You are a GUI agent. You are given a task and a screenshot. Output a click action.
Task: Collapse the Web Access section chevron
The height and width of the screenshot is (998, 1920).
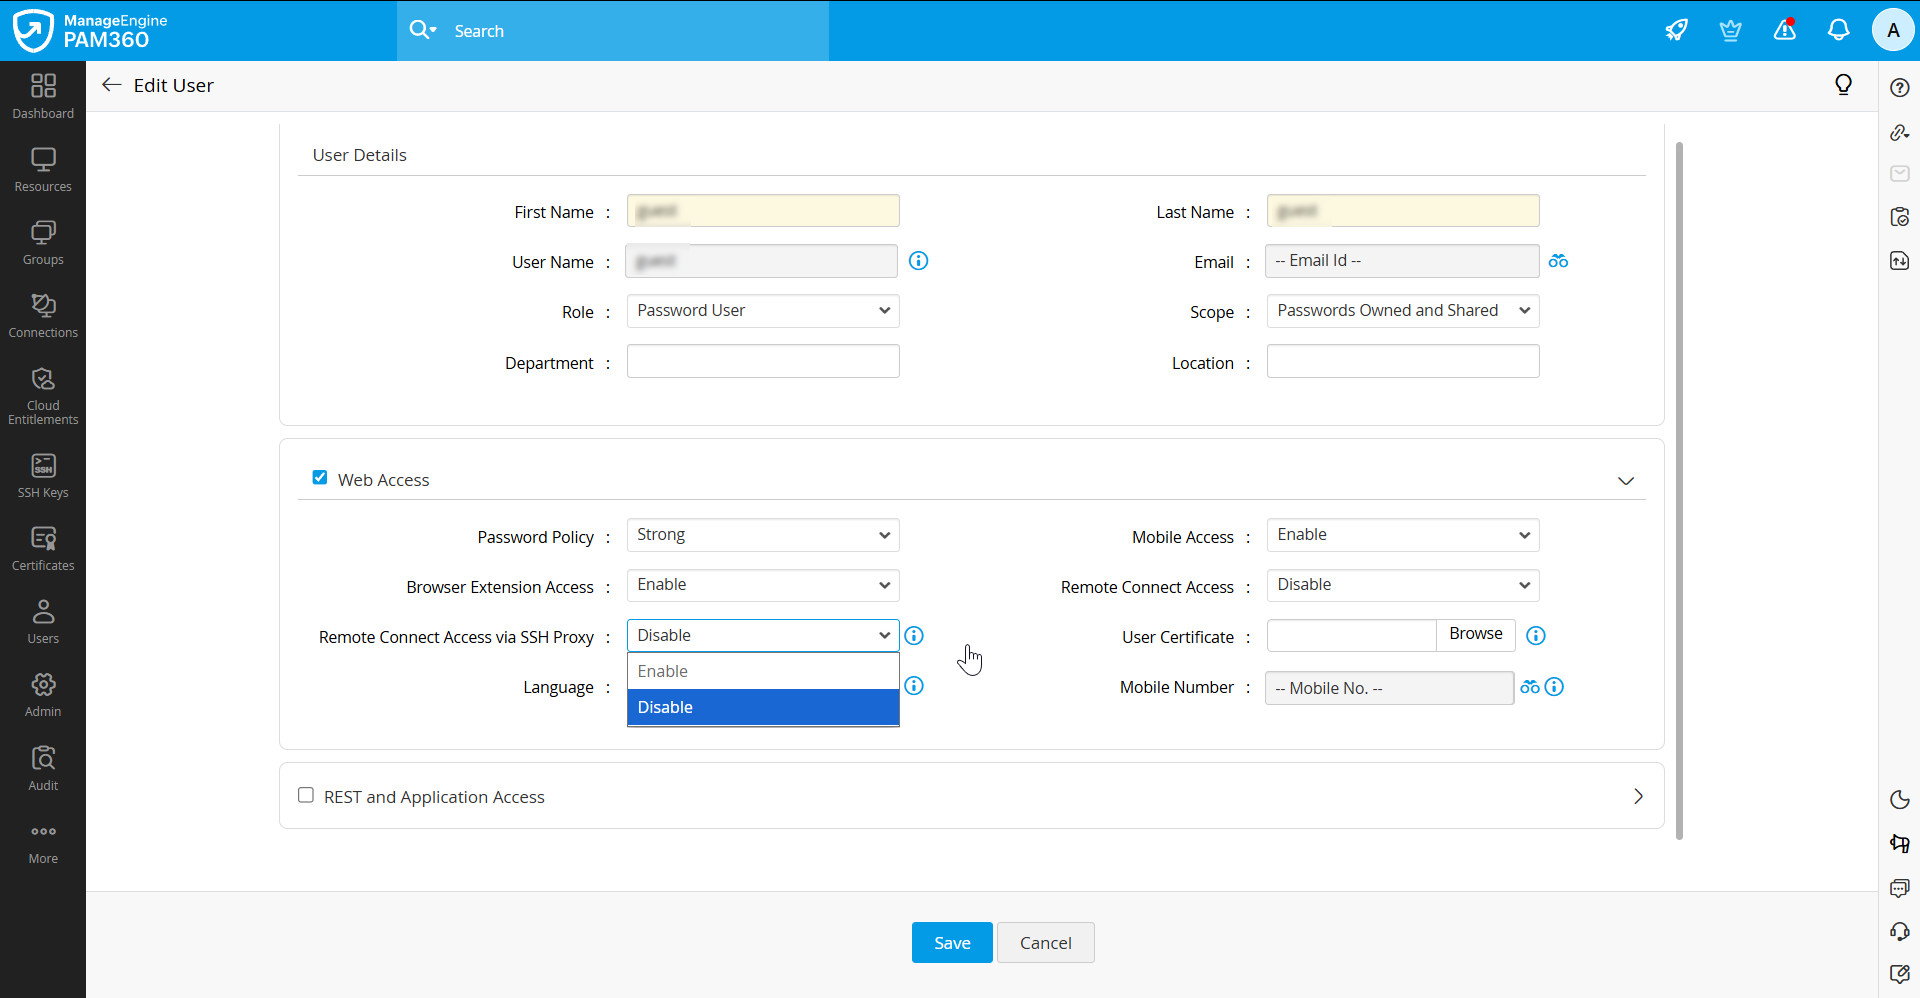(1626, 481)
